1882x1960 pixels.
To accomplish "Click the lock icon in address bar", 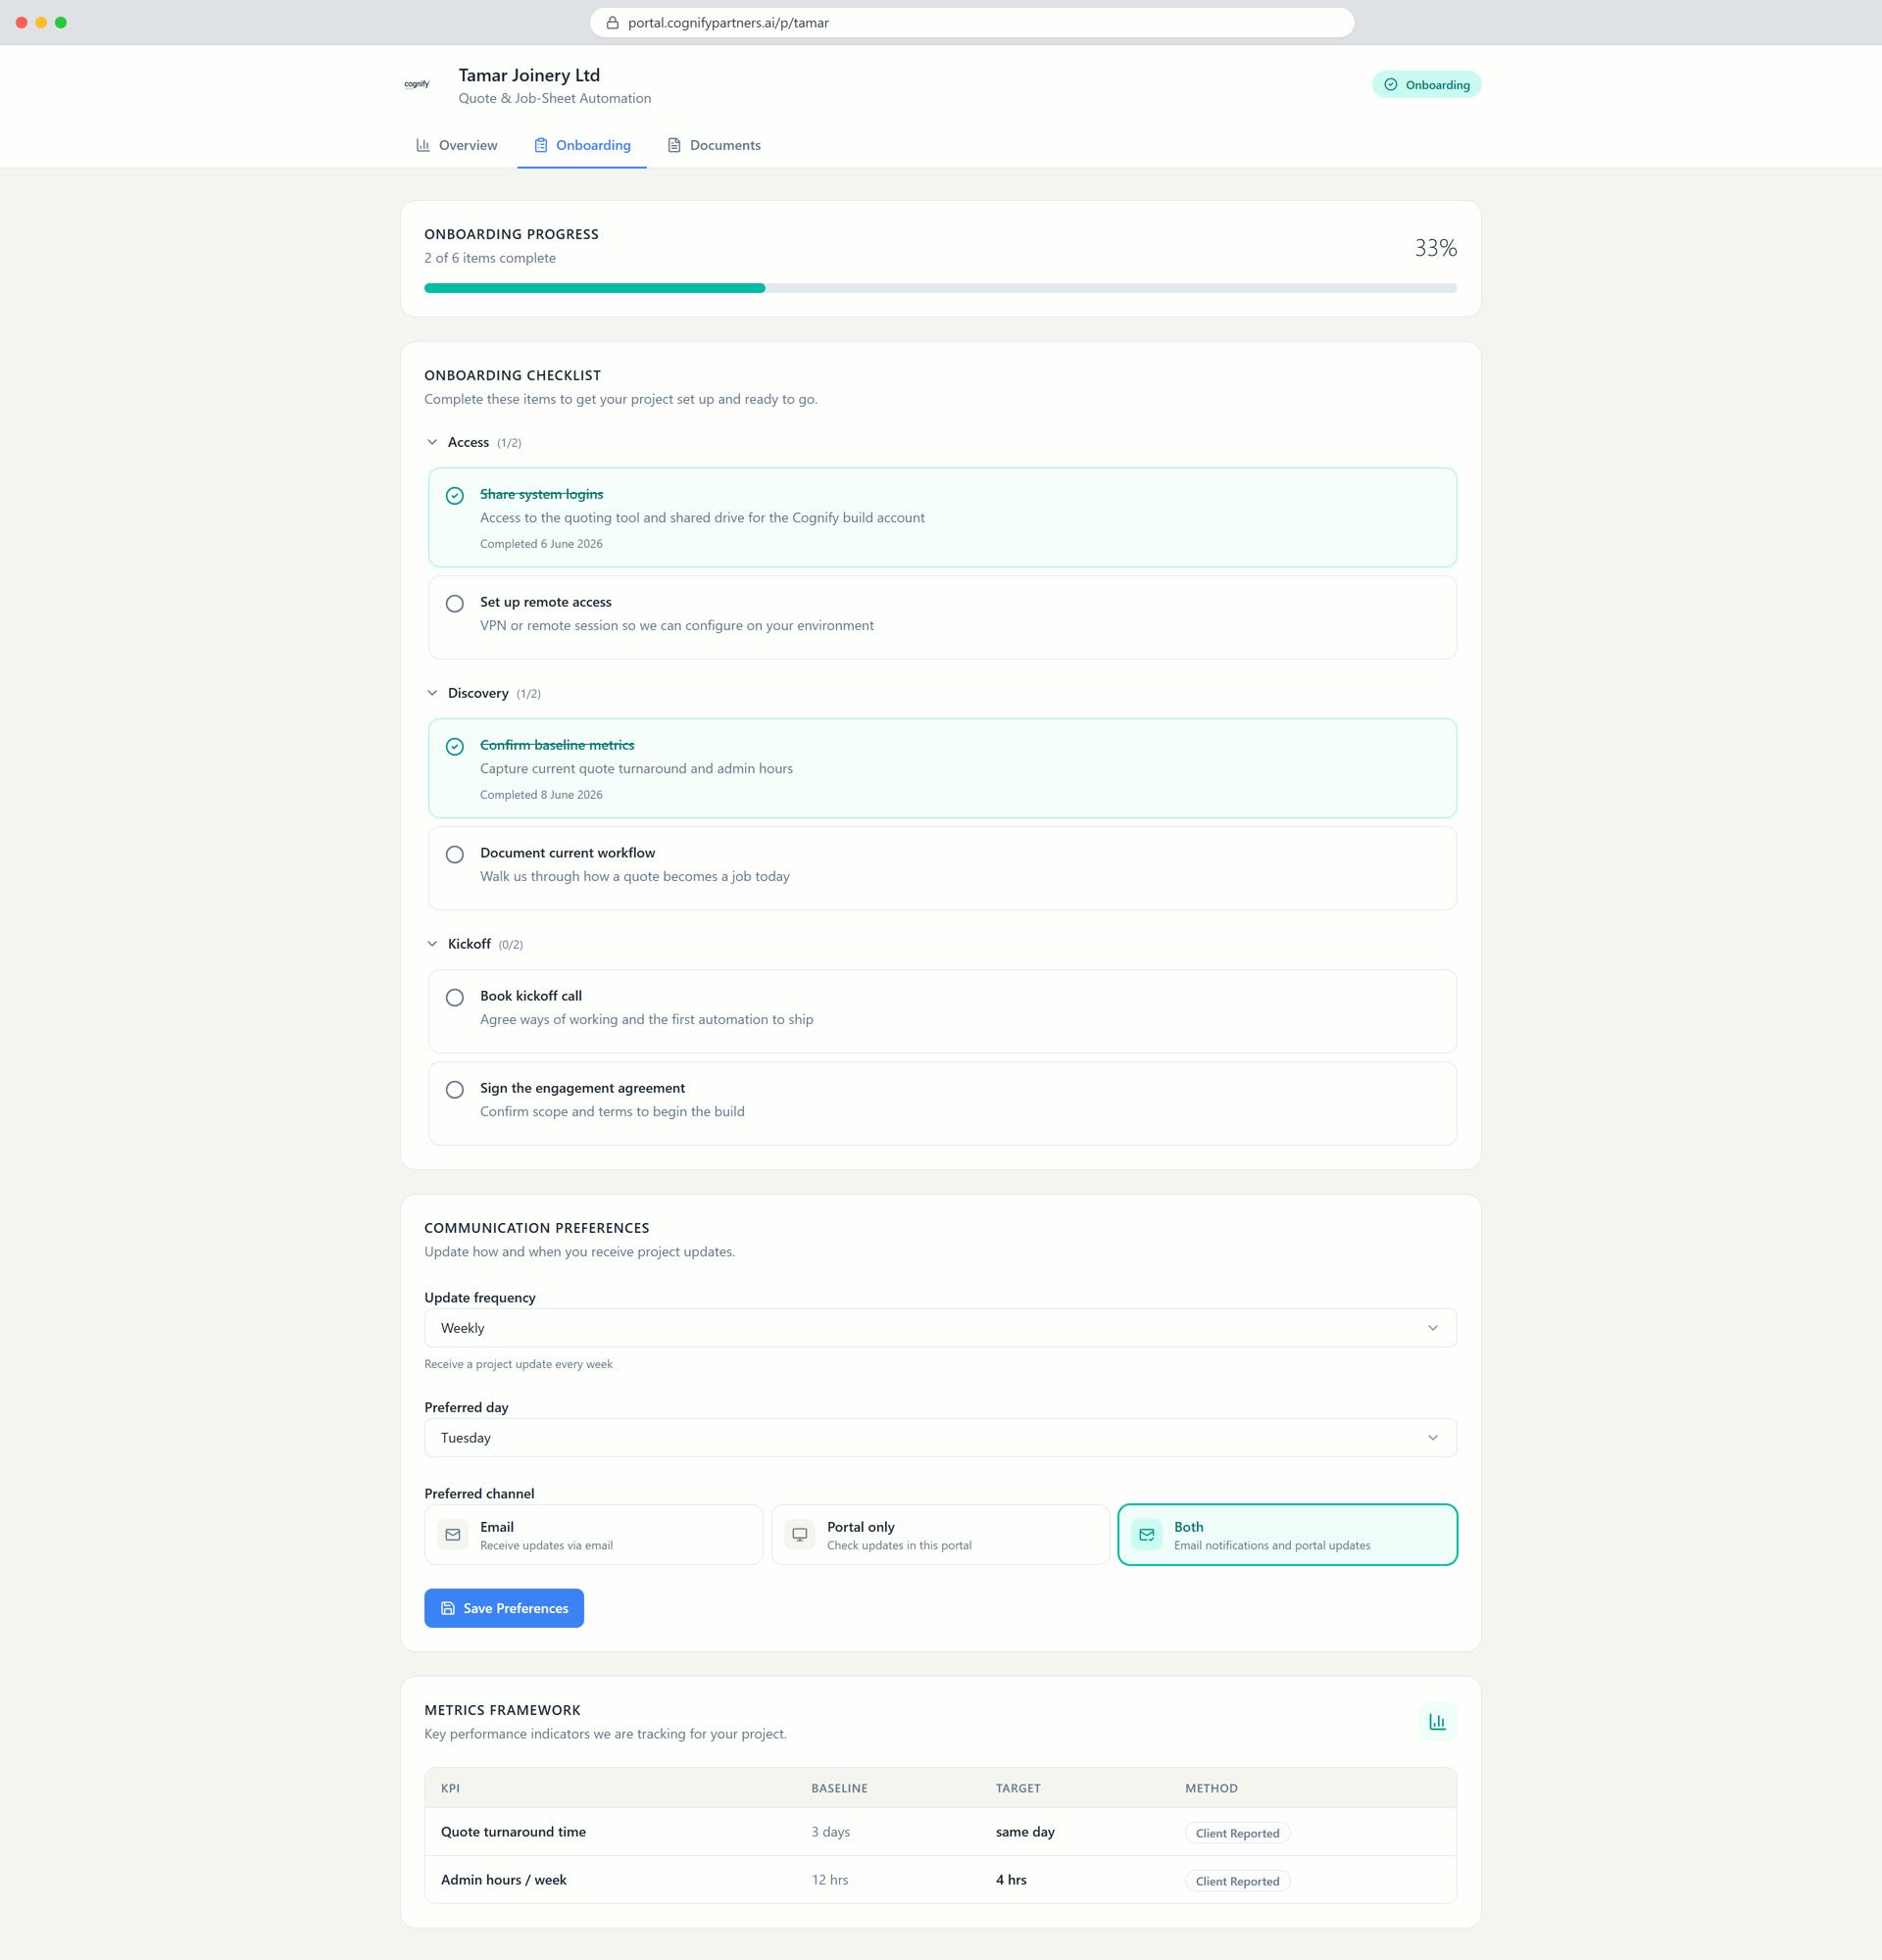I will coord(612,23).
